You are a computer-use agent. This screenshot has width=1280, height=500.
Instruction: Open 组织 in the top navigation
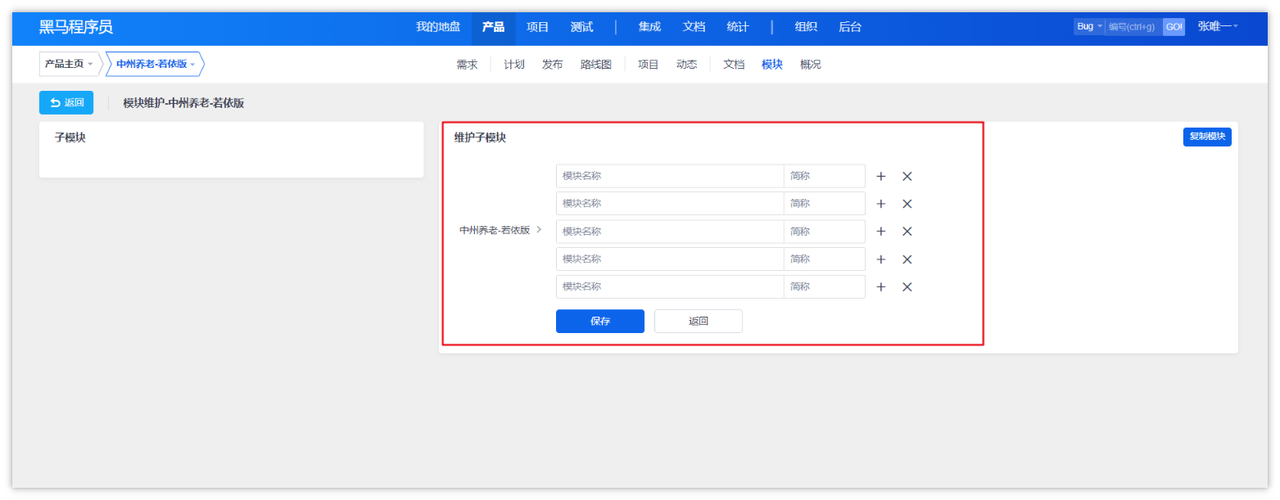tap(806, 27)
